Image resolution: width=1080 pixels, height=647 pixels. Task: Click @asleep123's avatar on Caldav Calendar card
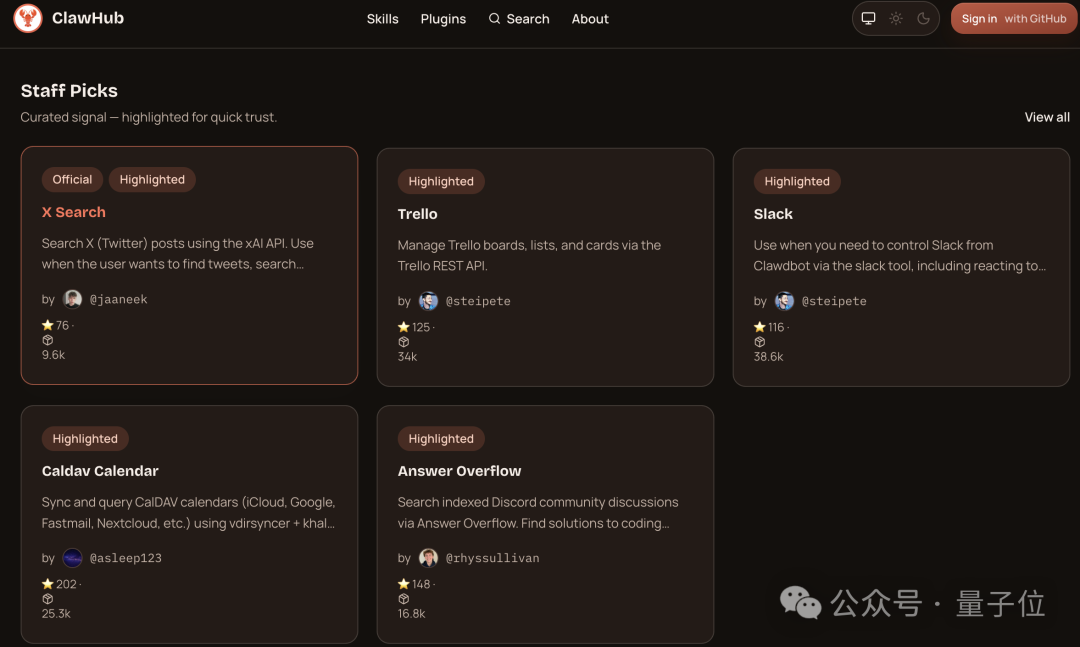73,558
